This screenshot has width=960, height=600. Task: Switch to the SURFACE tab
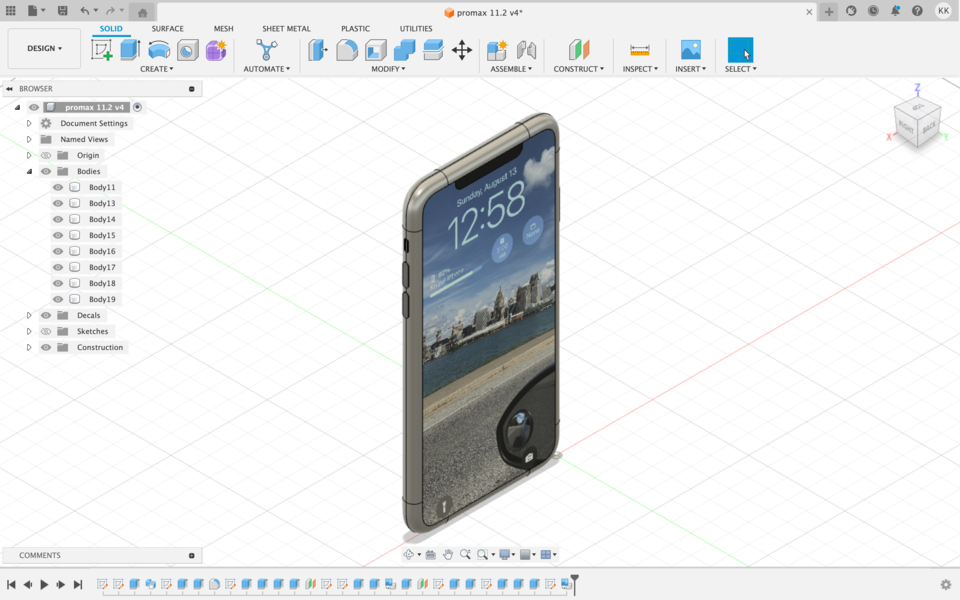[167, 28]
